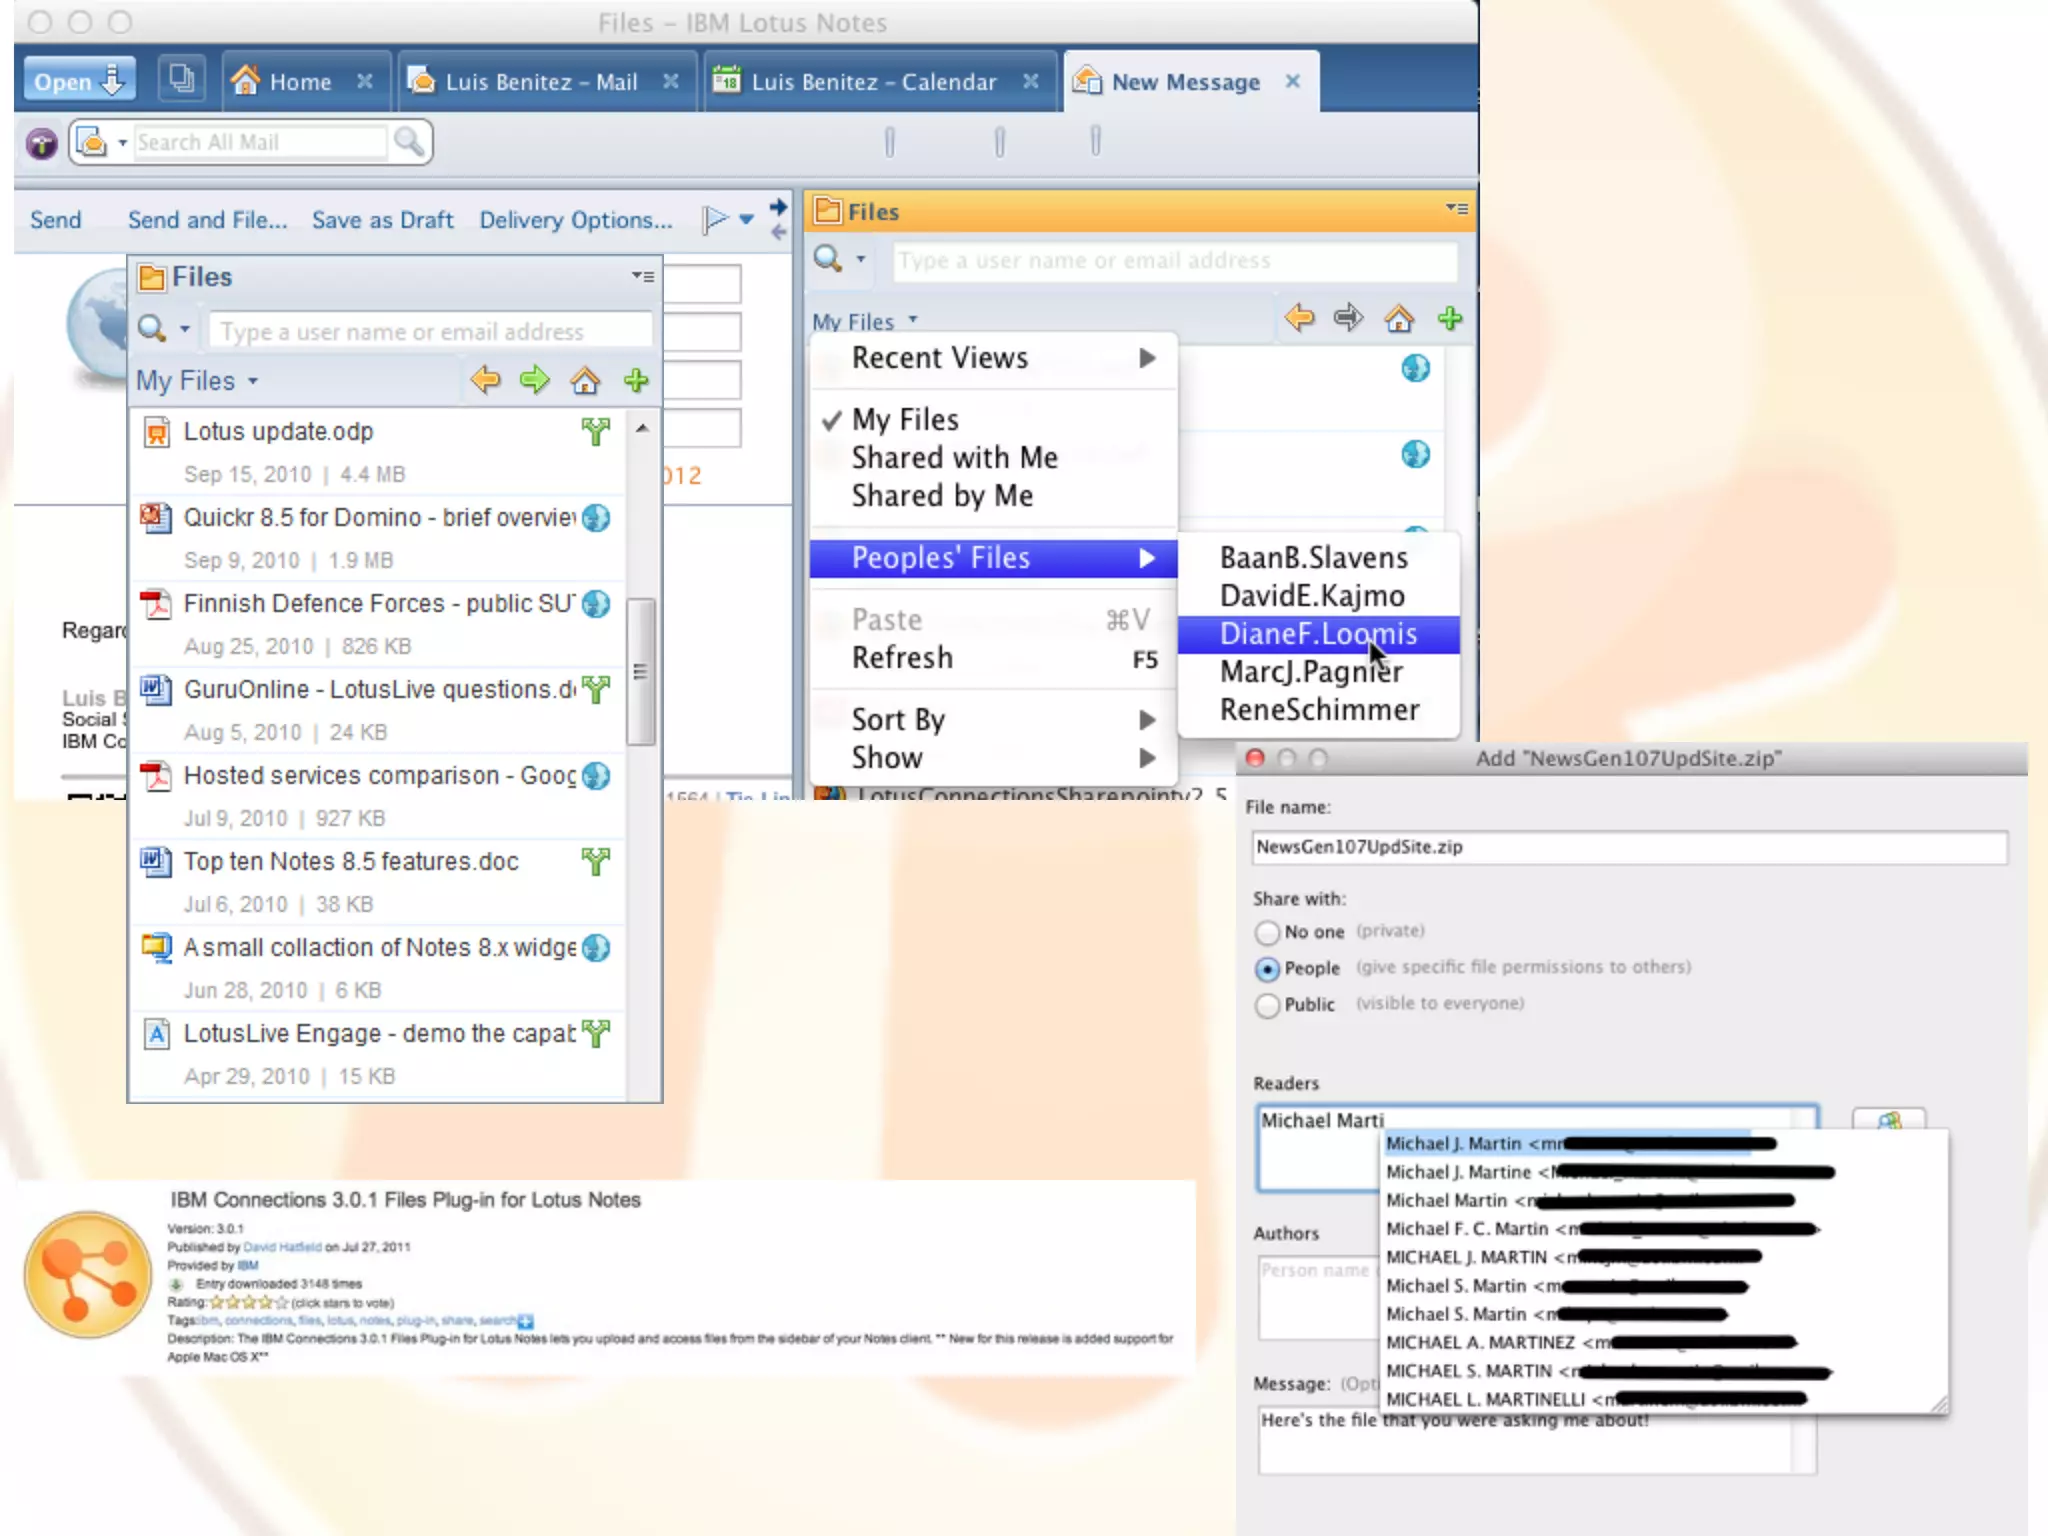Click the search magnifier icon beside Search All Mail
The width and height of the screenshot is (2048, 1536).
tap(409, 142)
